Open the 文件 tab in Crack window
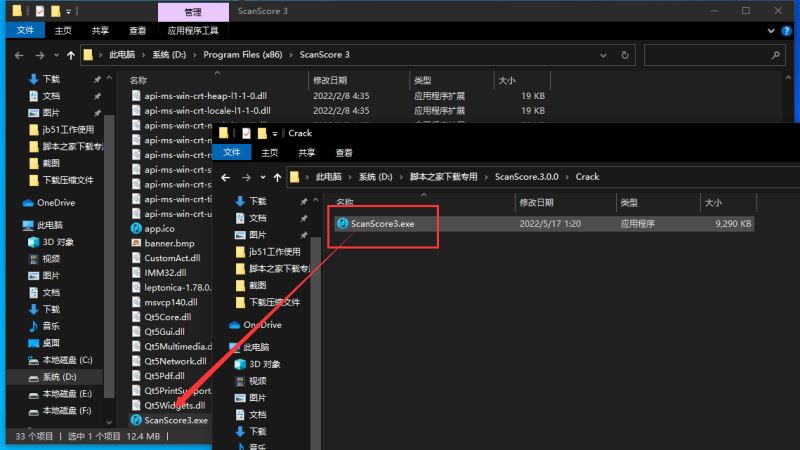Viewport: 800px width, 450px height. 232,153
